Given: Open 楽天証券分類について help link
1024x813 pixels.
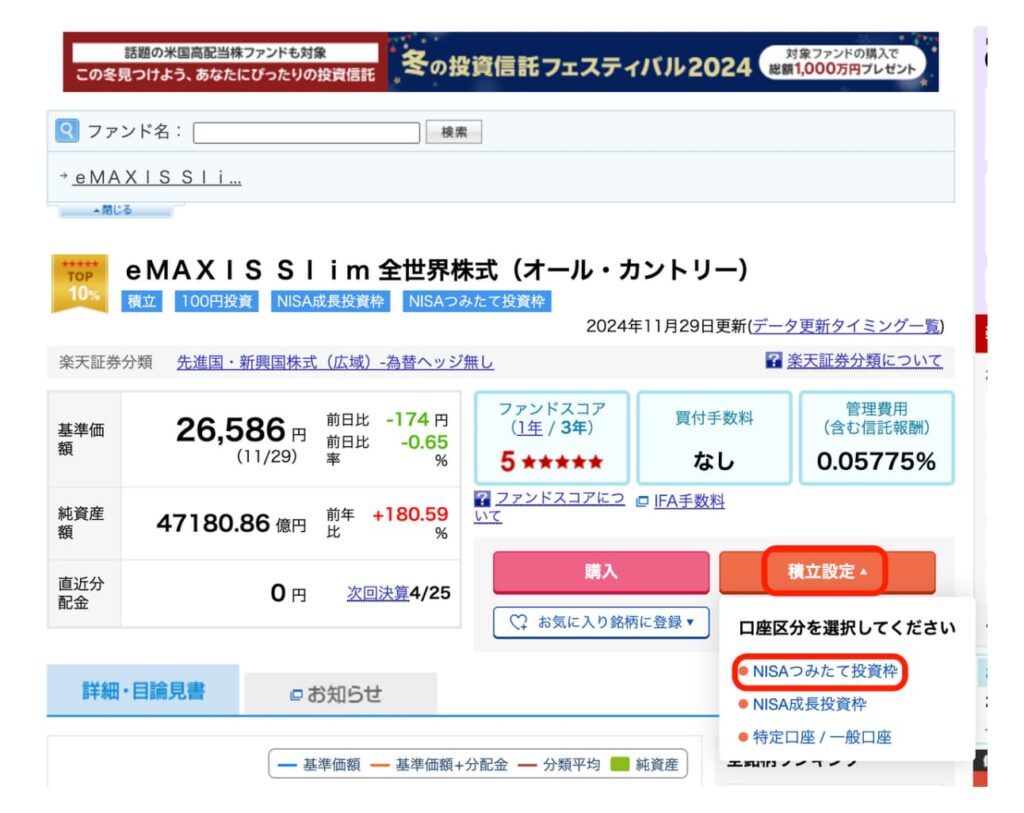Looking at the screenshot, I should click(865, 360).
